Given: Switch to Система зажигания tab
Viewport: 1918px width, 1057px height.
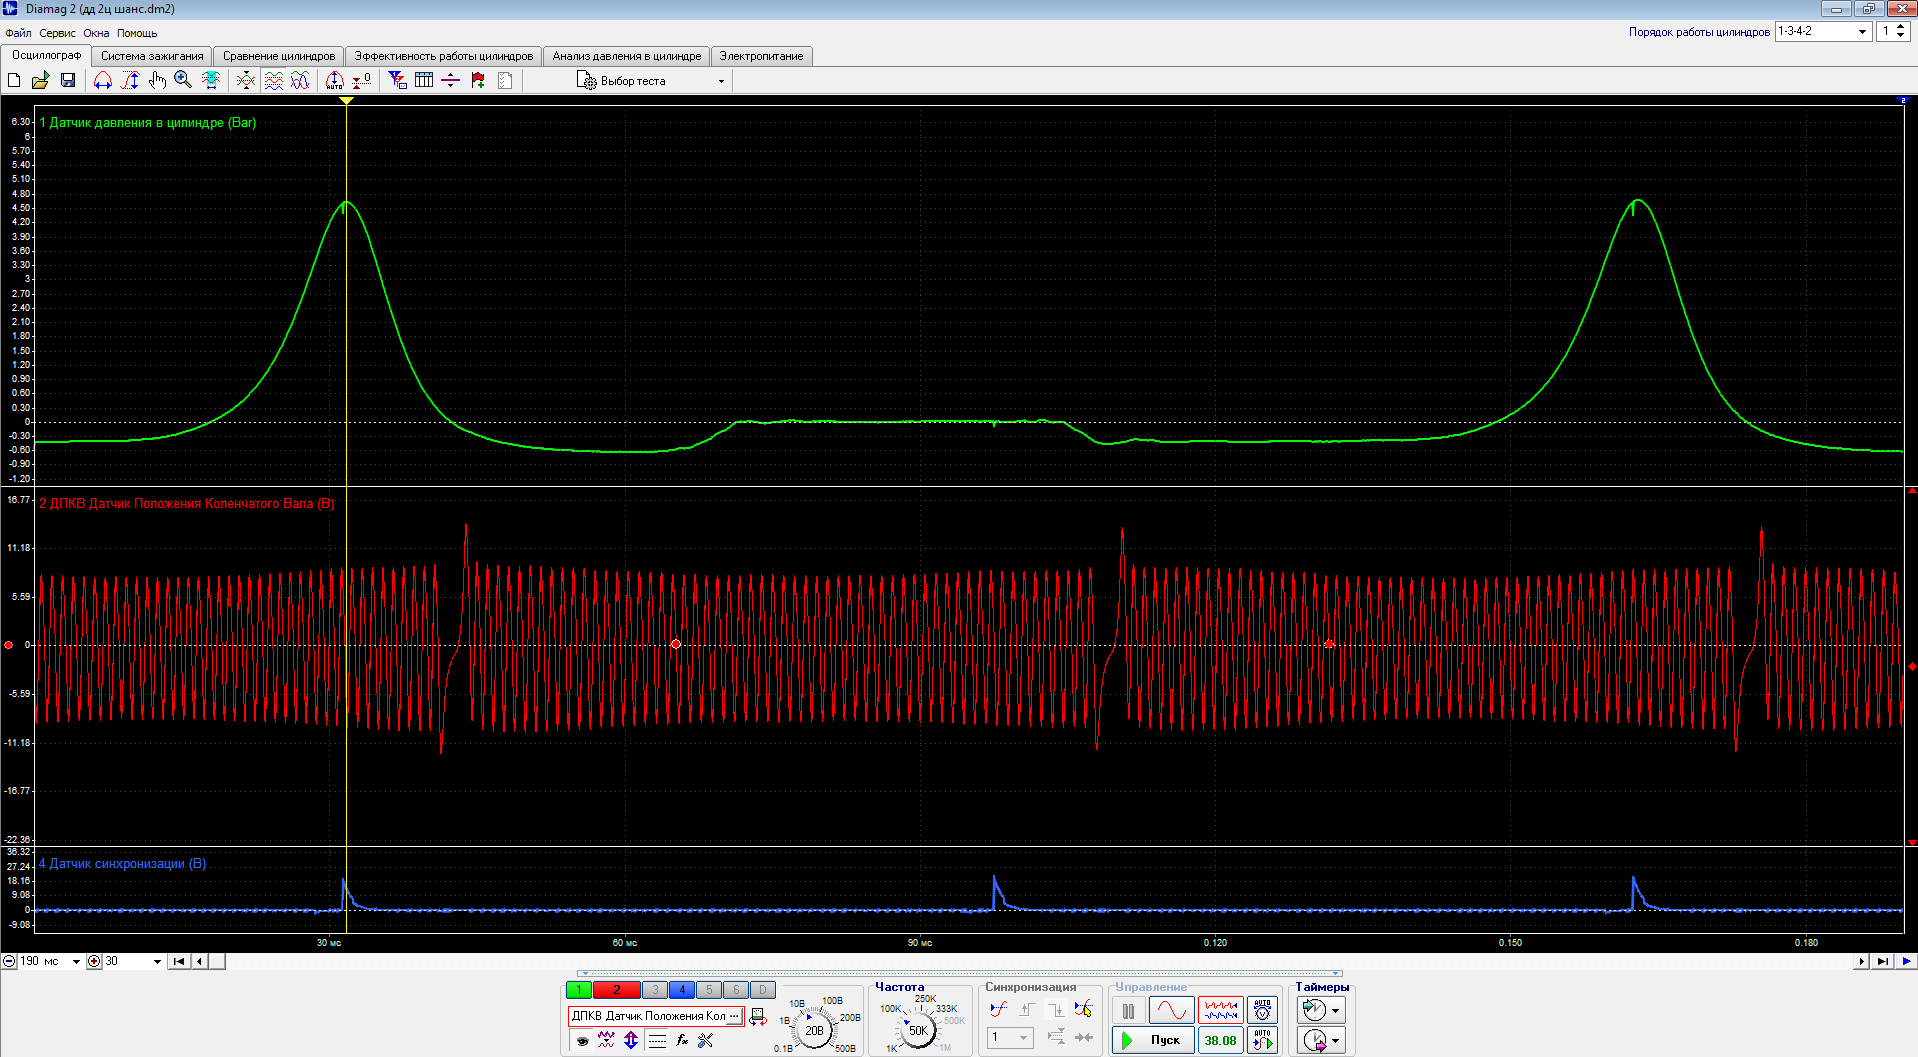Looking at the screenshot, I should click(x=152, y=56).
